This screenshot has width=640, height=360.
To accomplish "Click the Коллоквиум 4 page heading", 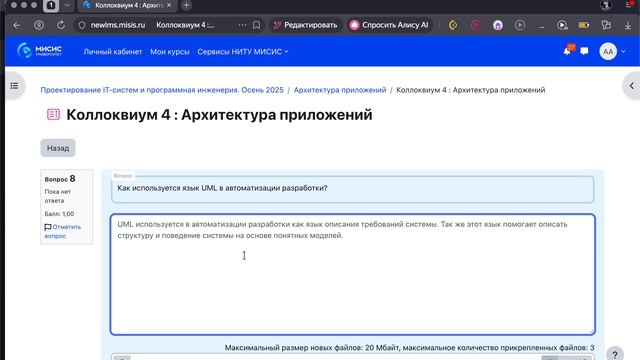I will [x=219, y=115].
